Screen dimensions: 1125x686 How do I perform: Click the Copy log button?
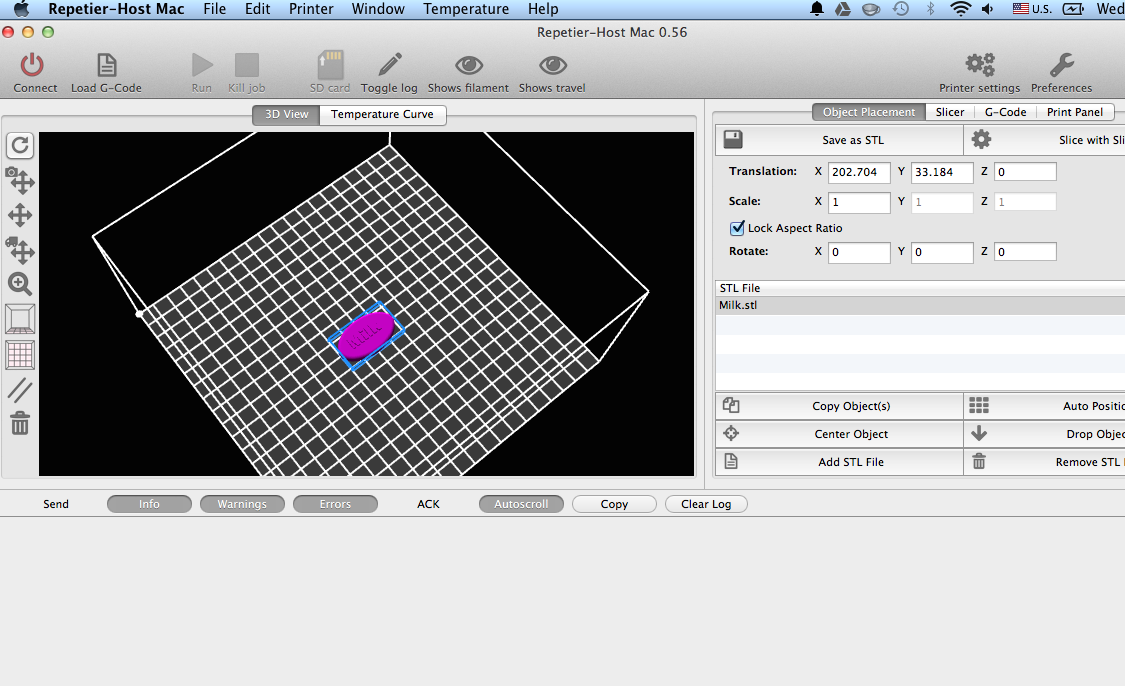[614, 504]
